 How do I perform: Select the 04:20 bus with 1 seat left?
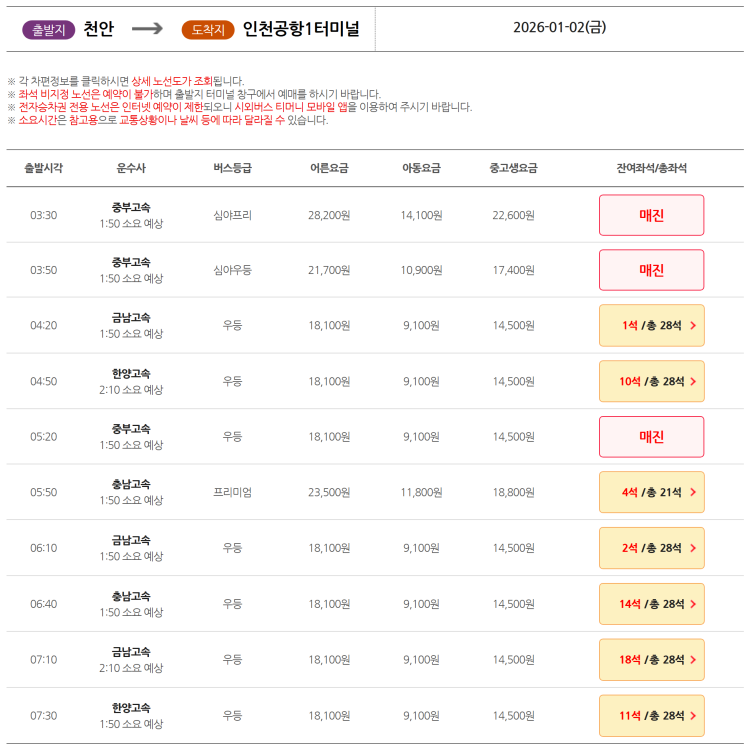point(651,325)
